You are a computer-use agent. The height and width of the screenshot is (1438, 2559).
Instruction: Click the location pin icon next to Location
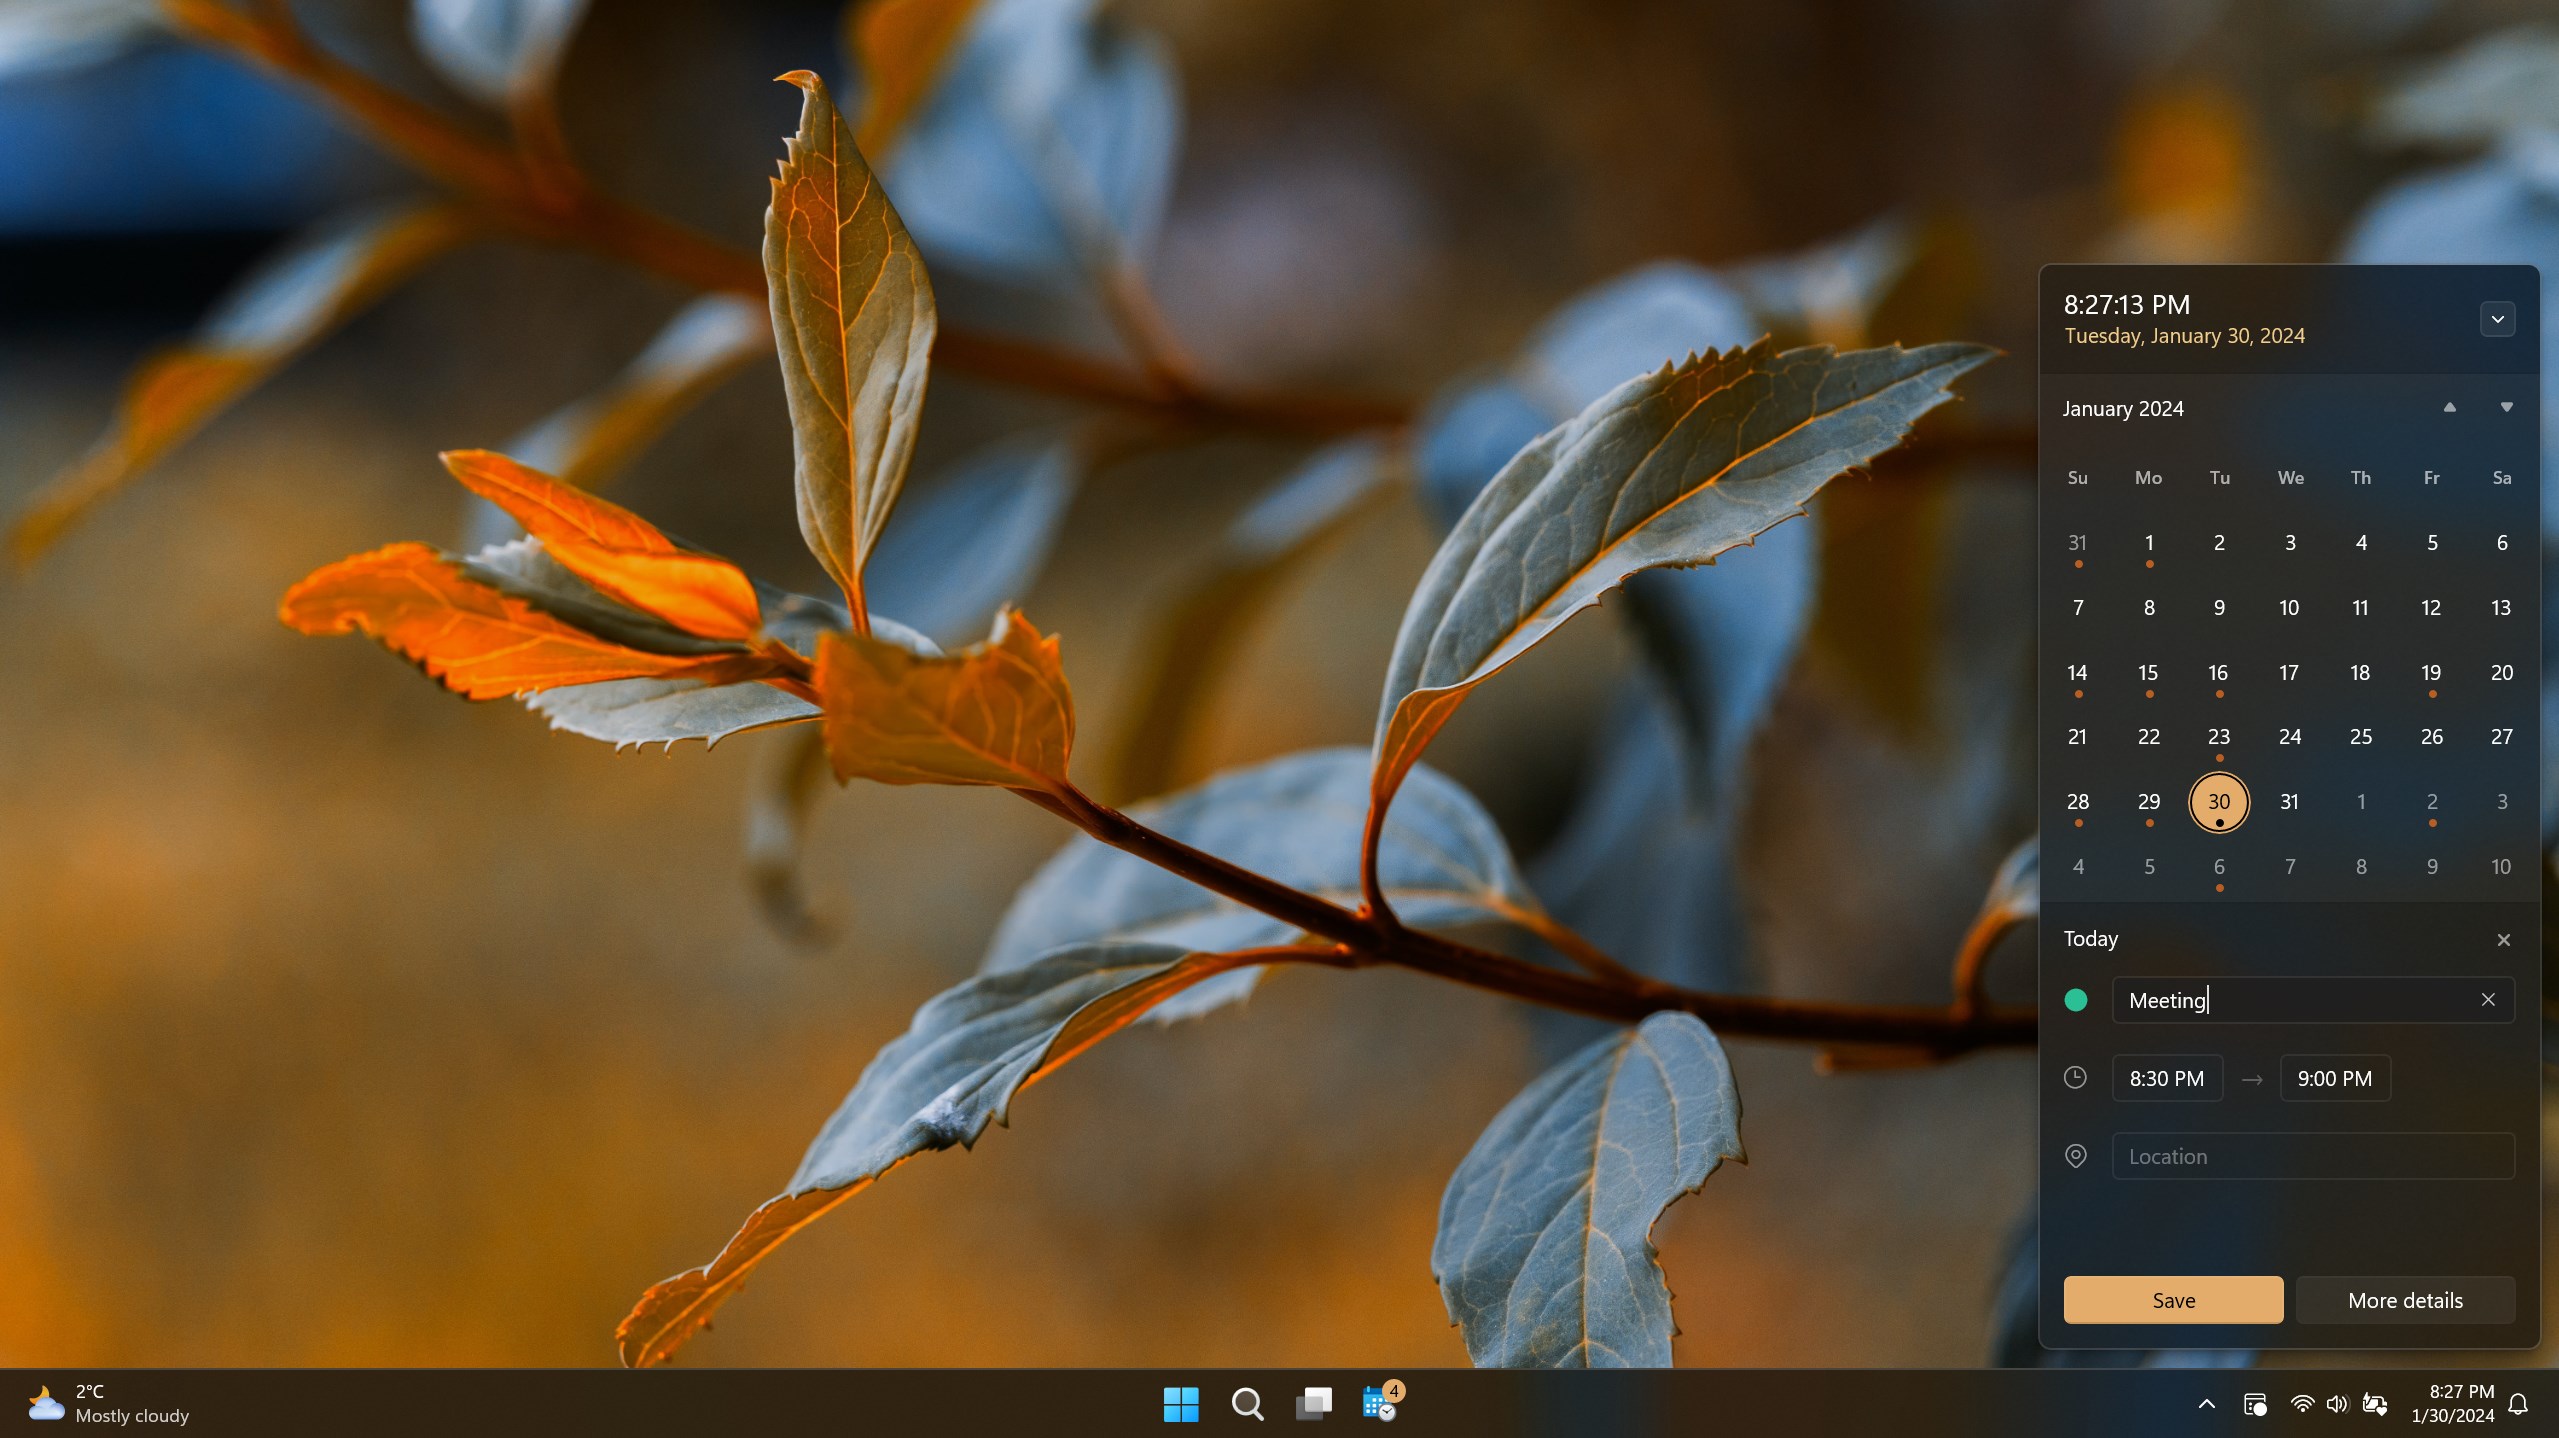2076,1155
